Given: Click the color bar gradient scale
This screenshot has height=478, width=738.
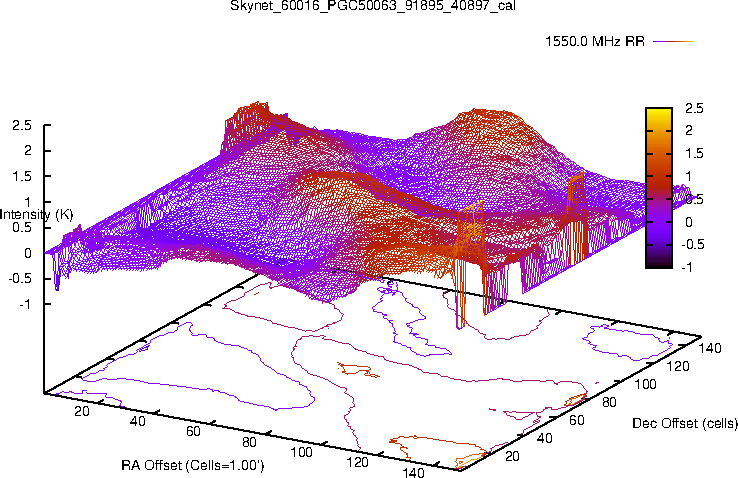Looking at the screenshot, I should (x=659, y=188).
